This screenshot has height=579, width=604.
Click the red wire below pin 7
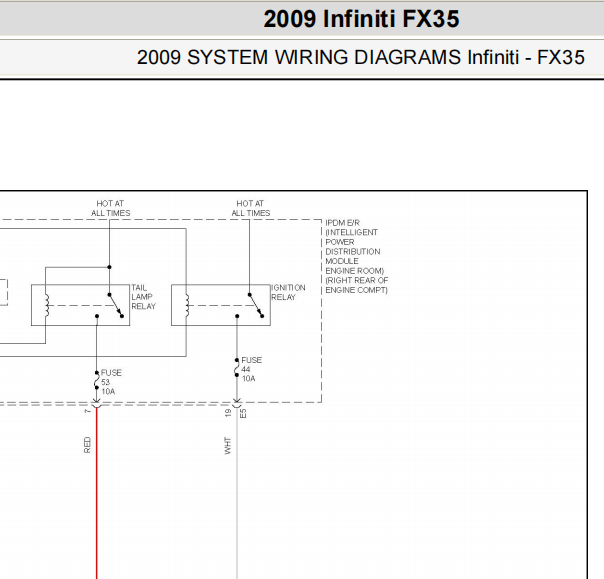pyautogui.click(x=96, y=493)
